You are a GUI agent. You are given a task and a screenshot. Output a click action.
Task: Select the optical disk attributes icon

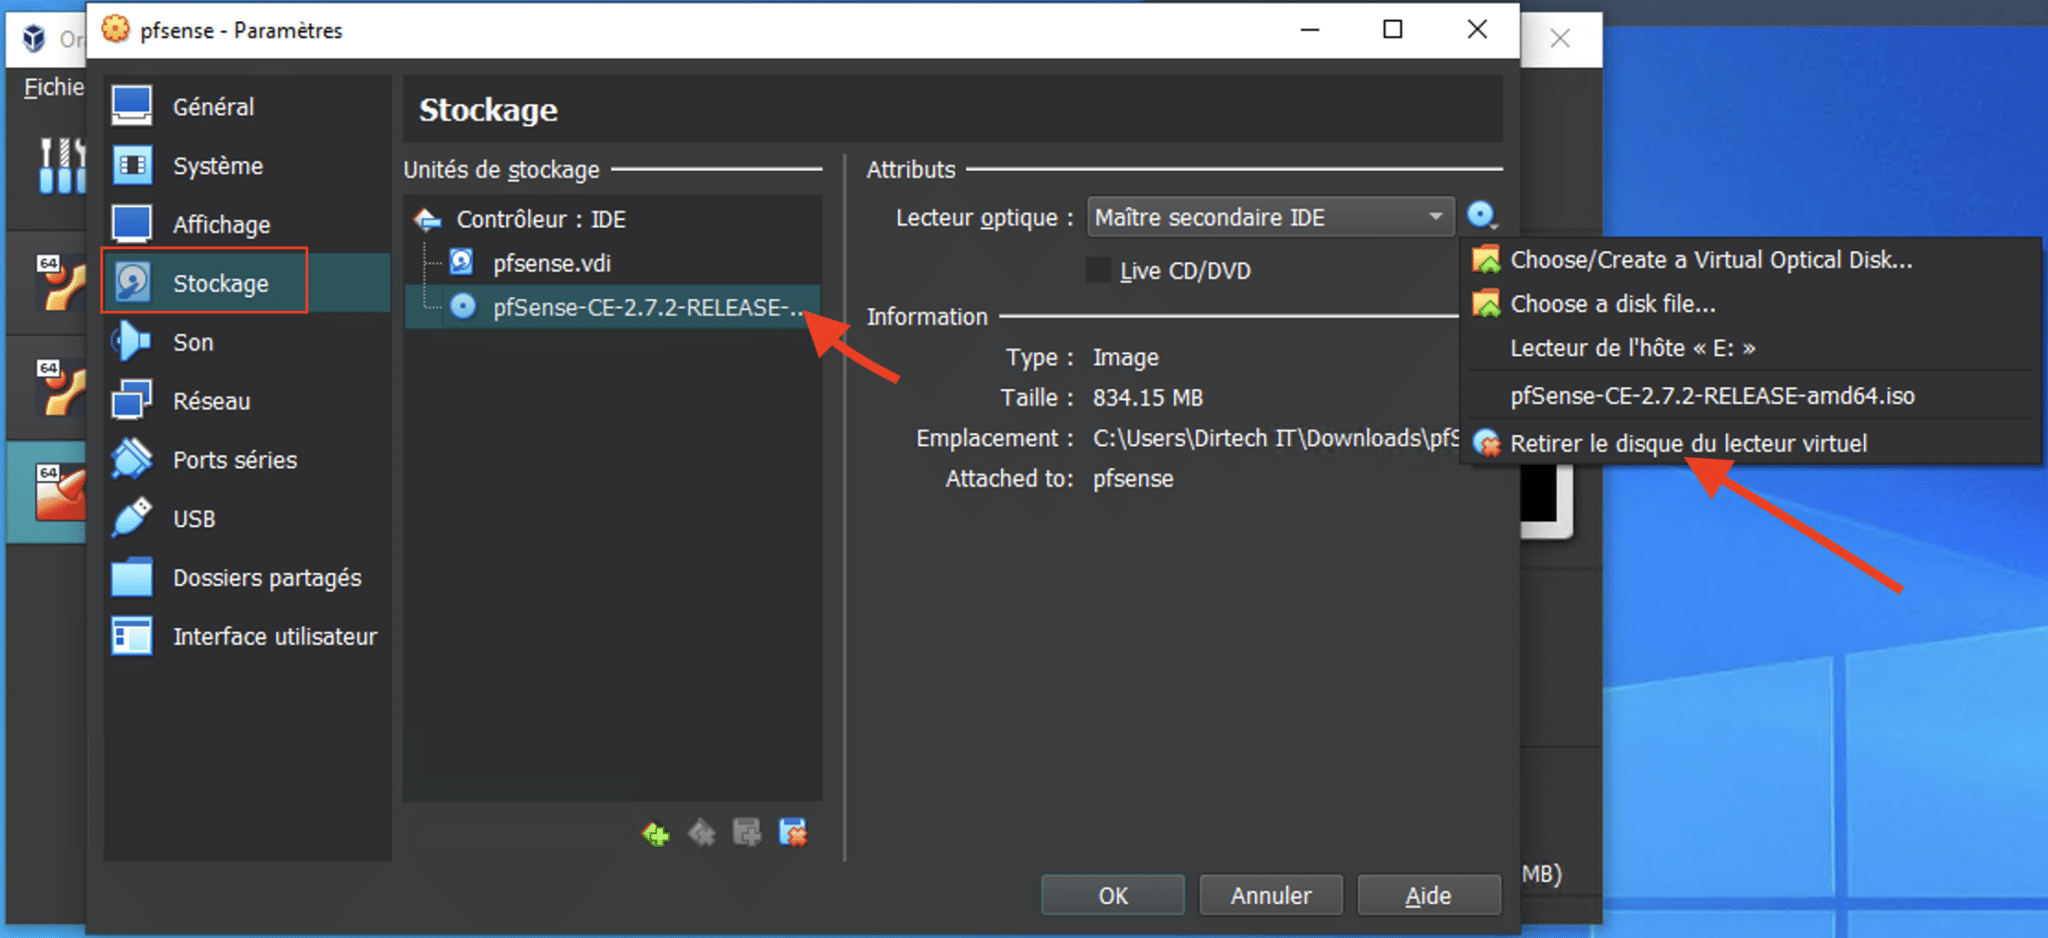pyautogui.click(x=1483, y=216)
